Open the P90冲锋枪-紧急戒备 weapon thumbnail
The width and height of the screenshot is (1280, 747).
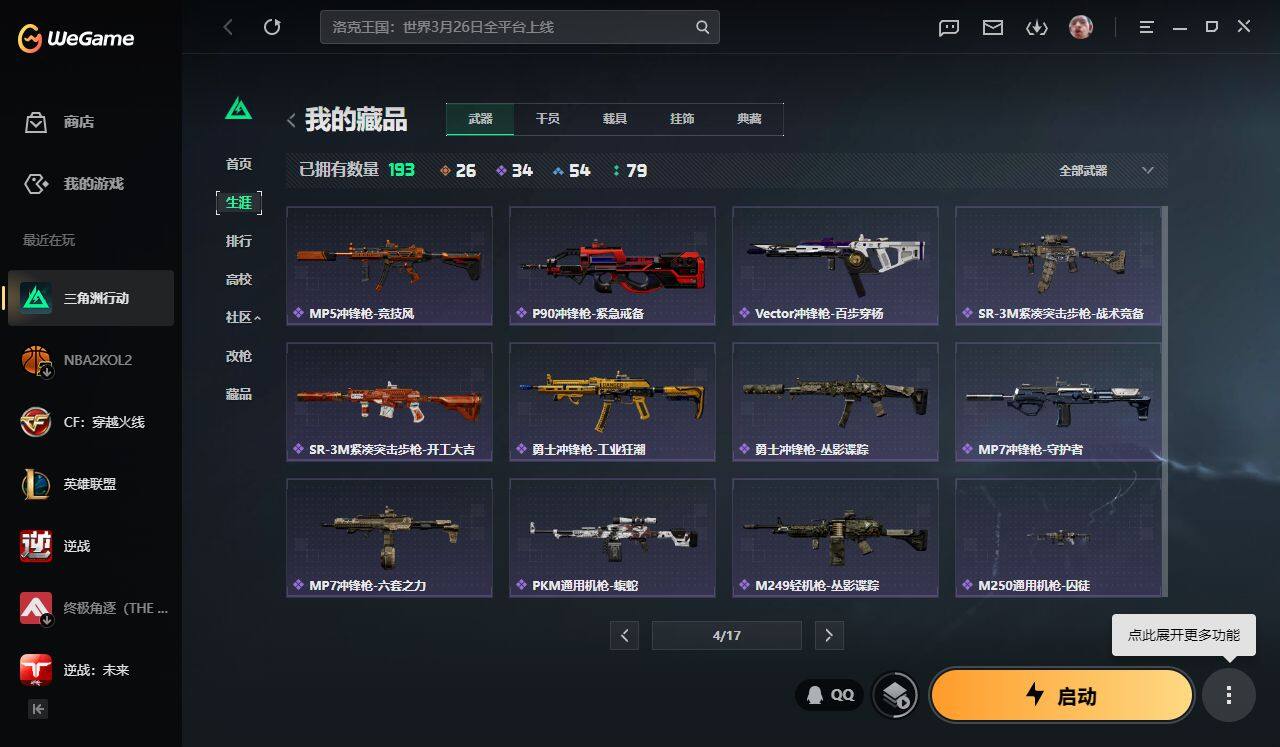pos(612,265)
